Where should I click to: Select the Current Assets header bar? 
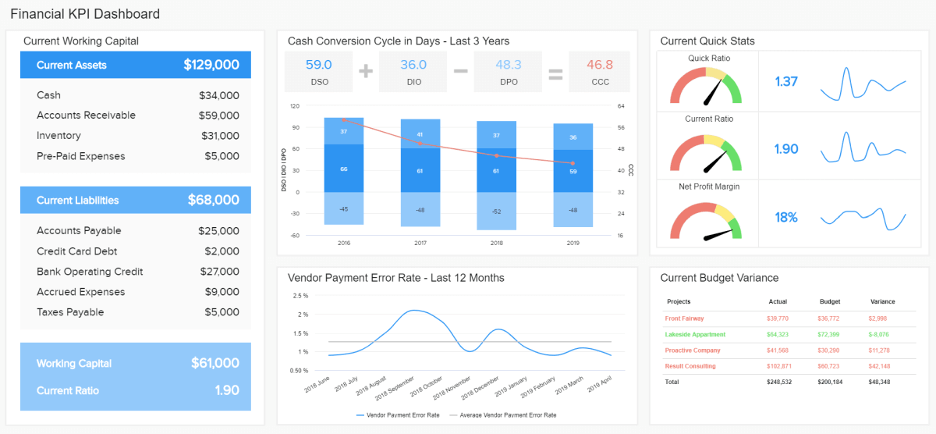136,65
